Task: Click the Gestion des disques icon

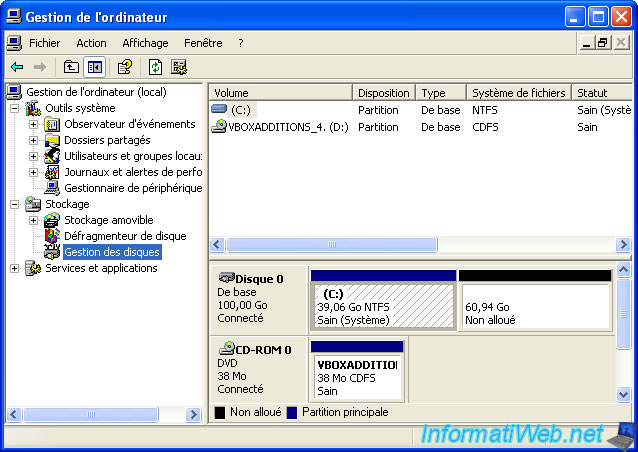Action: 52,252
